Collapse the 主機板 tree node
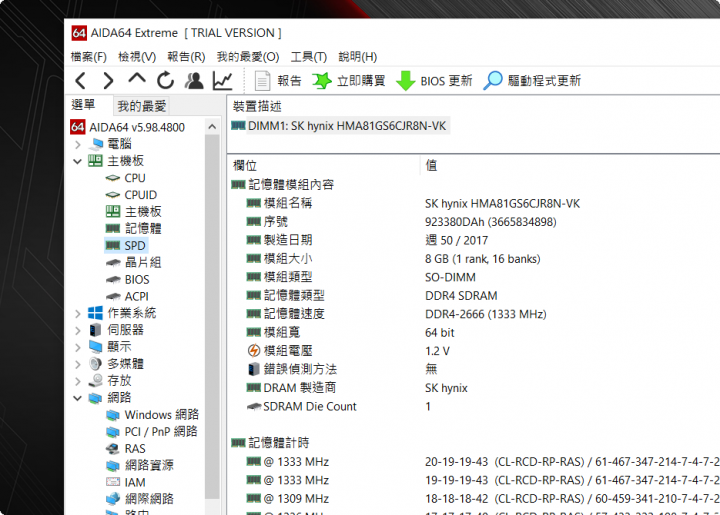This screenshot has width=720, height=515. click(x=78, y=162)
